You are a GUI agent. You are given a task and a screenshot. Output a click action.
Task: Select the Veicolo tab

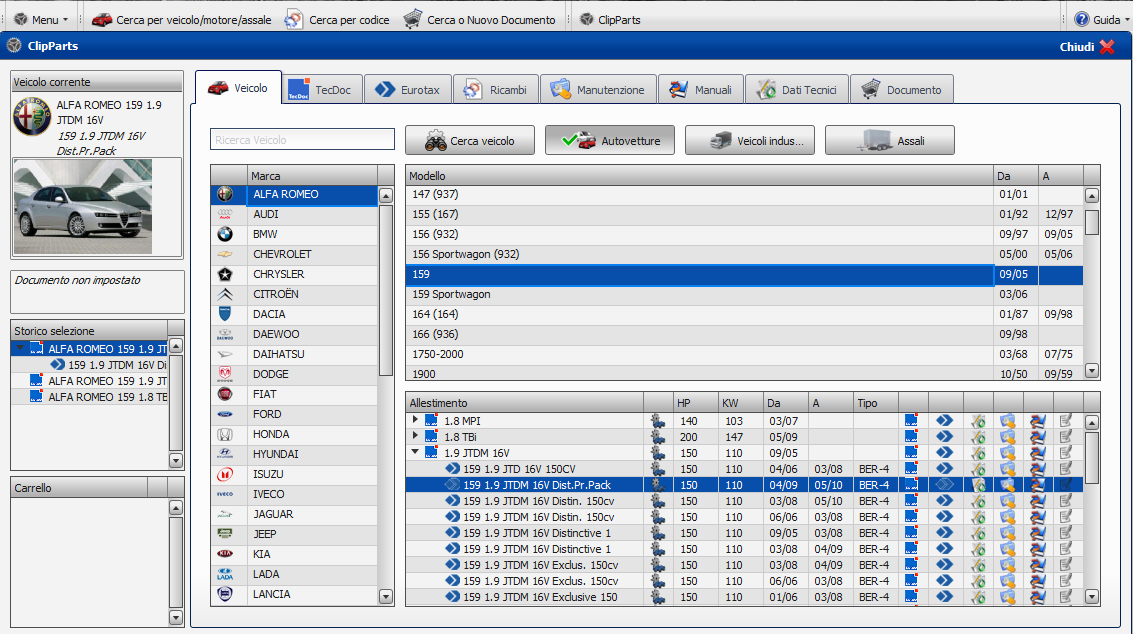click(x=238, y=88)
